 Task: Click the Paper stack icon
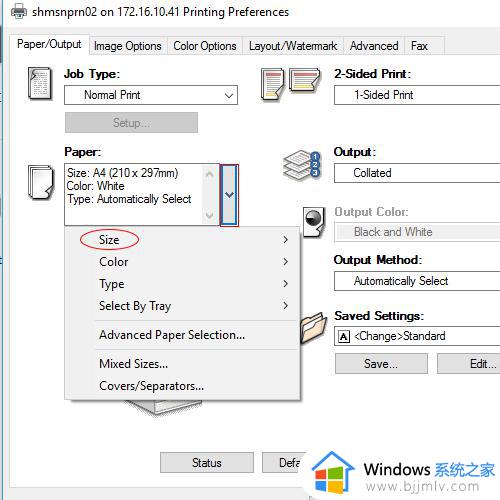coord(41,182)
